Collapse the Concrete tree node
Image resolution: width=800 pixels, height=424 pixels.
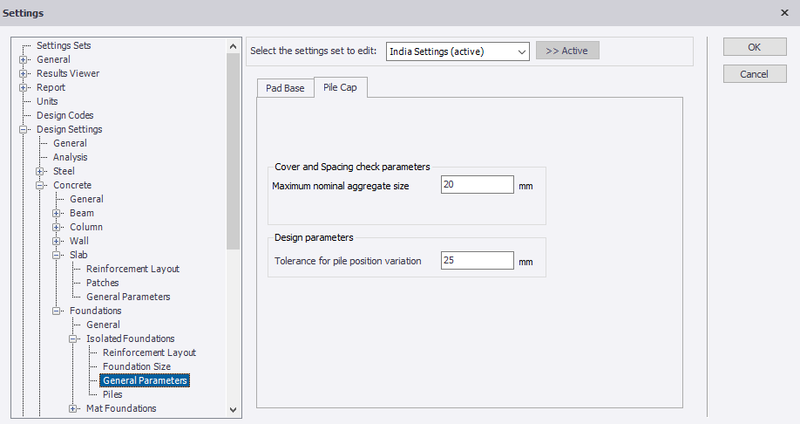40,185
